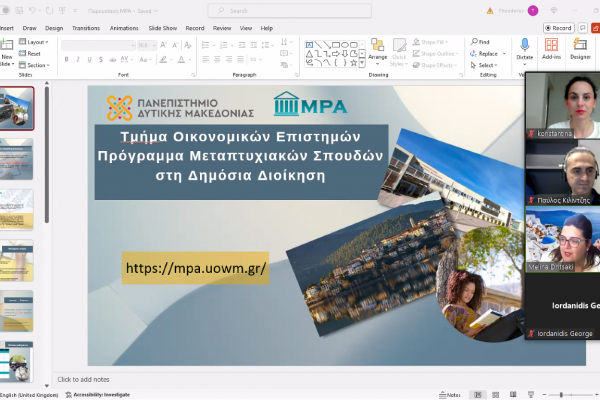Open the font name combo box

pyautogui.click(x=98, y=46)
